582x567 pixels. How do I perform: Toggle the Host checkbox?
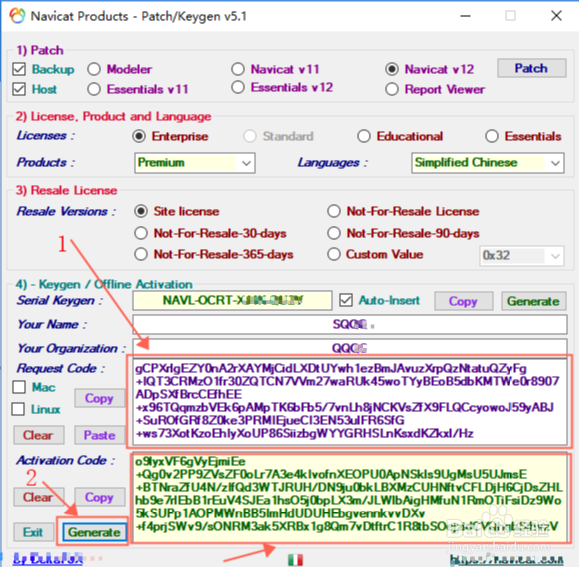(19, 89)
